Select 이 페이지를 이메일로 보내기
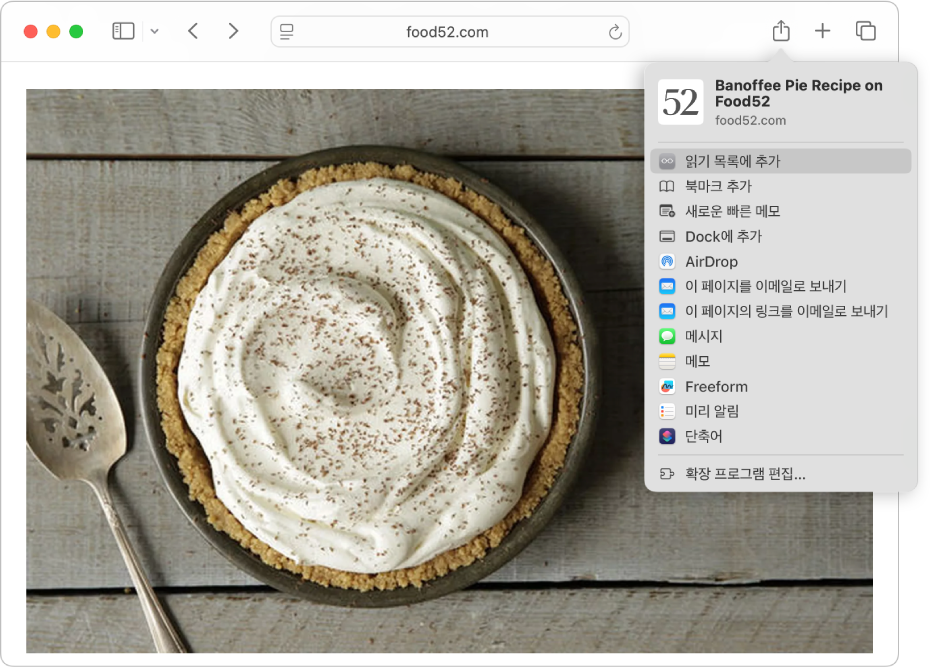 (x=780, y=286)
